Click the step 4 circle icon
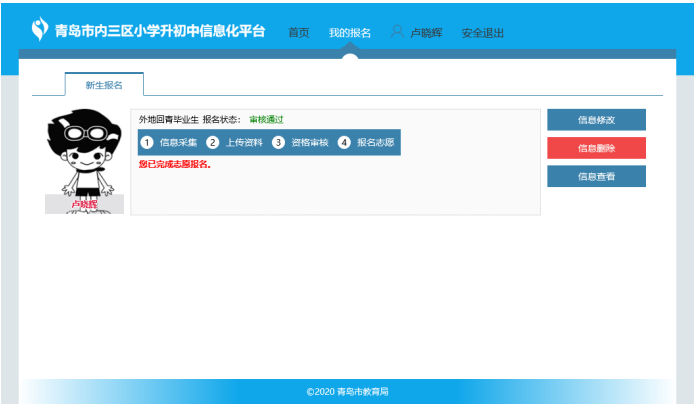This screenshot has height=404, width=696. 344,142
